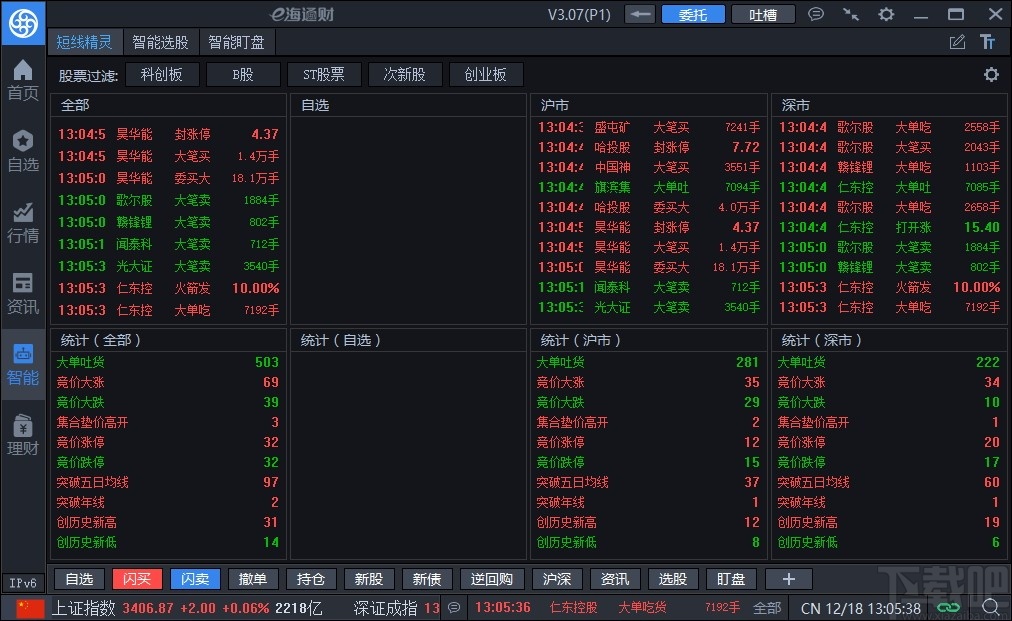Toggle the ST股票 stock filter
The image size is (1012, 621).
[x=324, y=74]
